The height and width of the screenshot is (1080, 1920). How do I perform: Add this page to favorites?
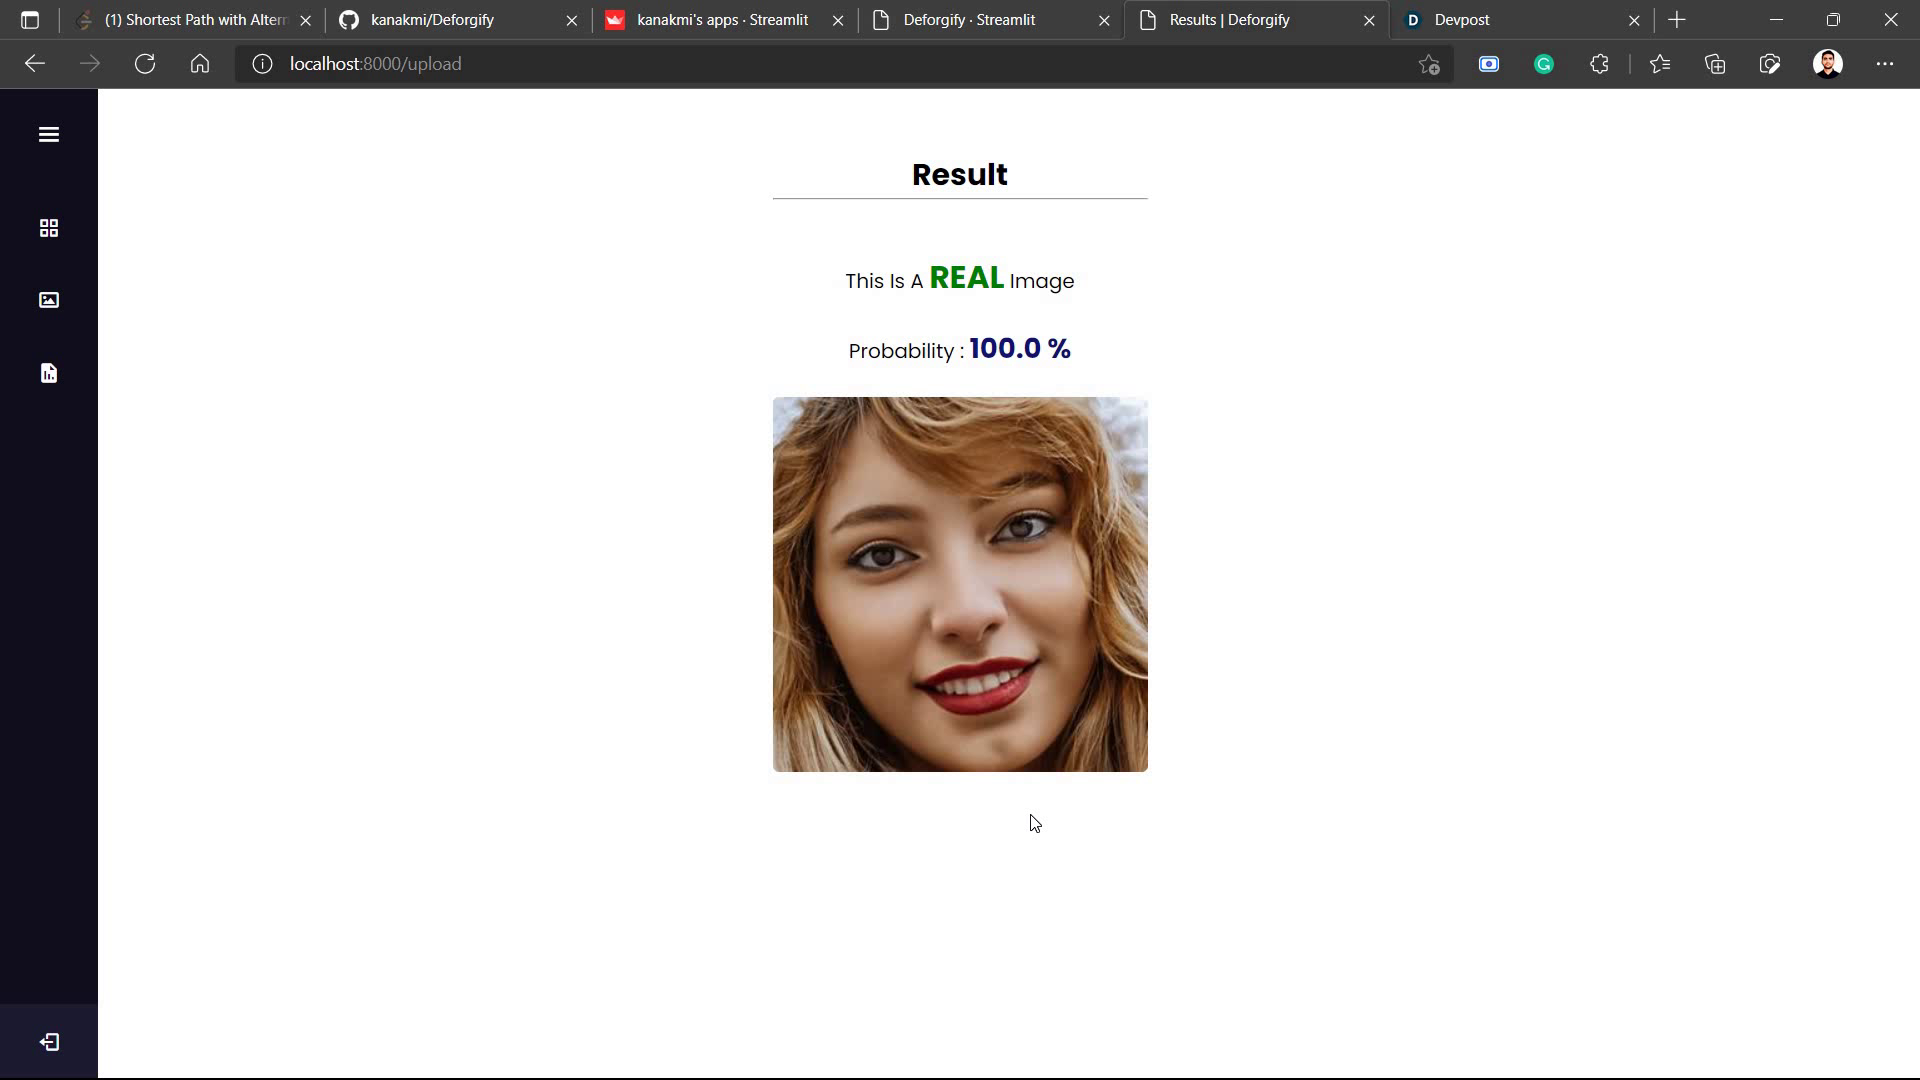[1428, 64]
